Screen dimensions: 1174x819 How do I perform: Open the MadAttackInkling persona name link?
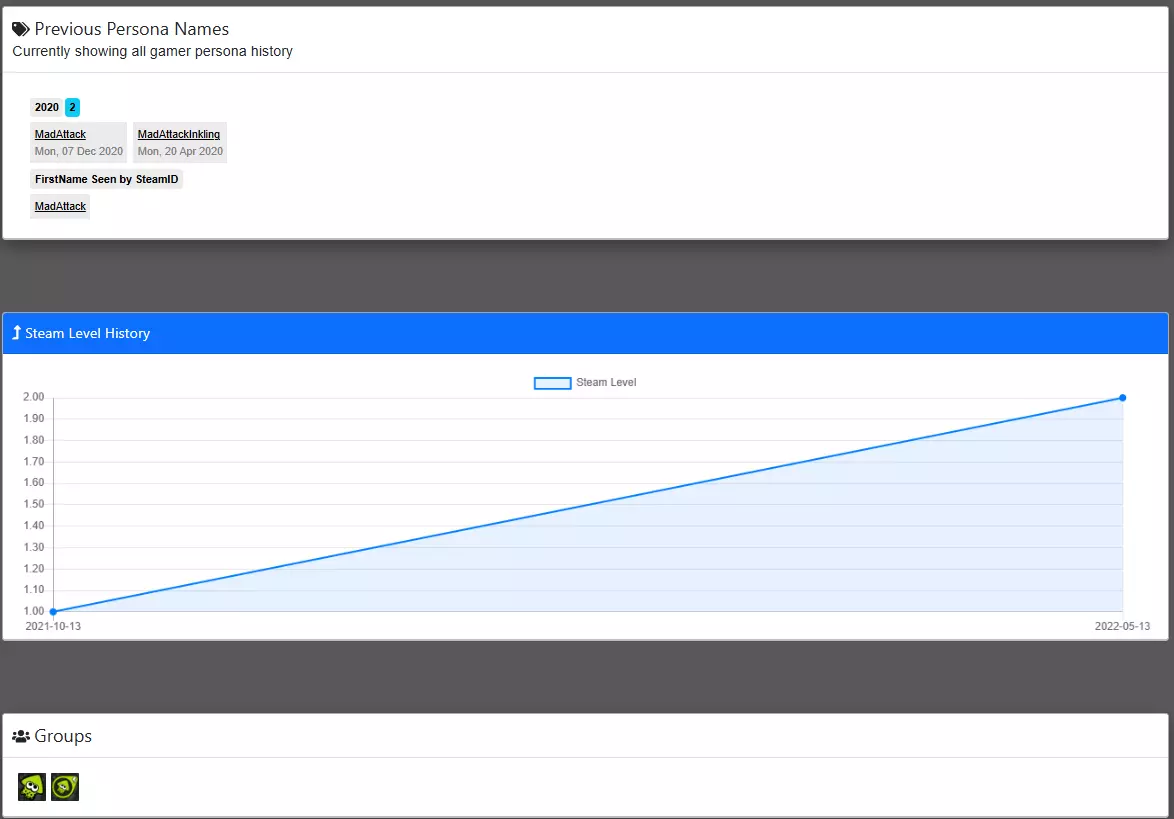coord(179,134)
